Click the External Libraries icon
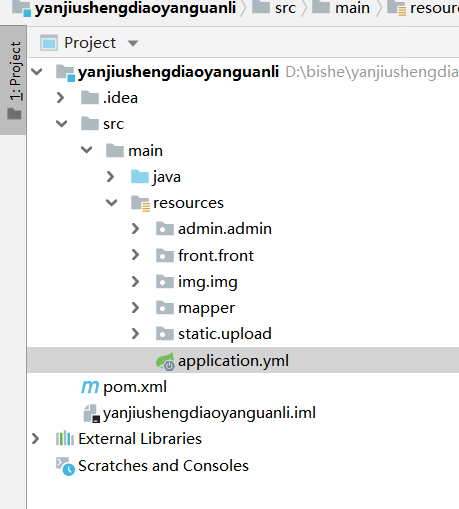 click(x=65, y=438)
